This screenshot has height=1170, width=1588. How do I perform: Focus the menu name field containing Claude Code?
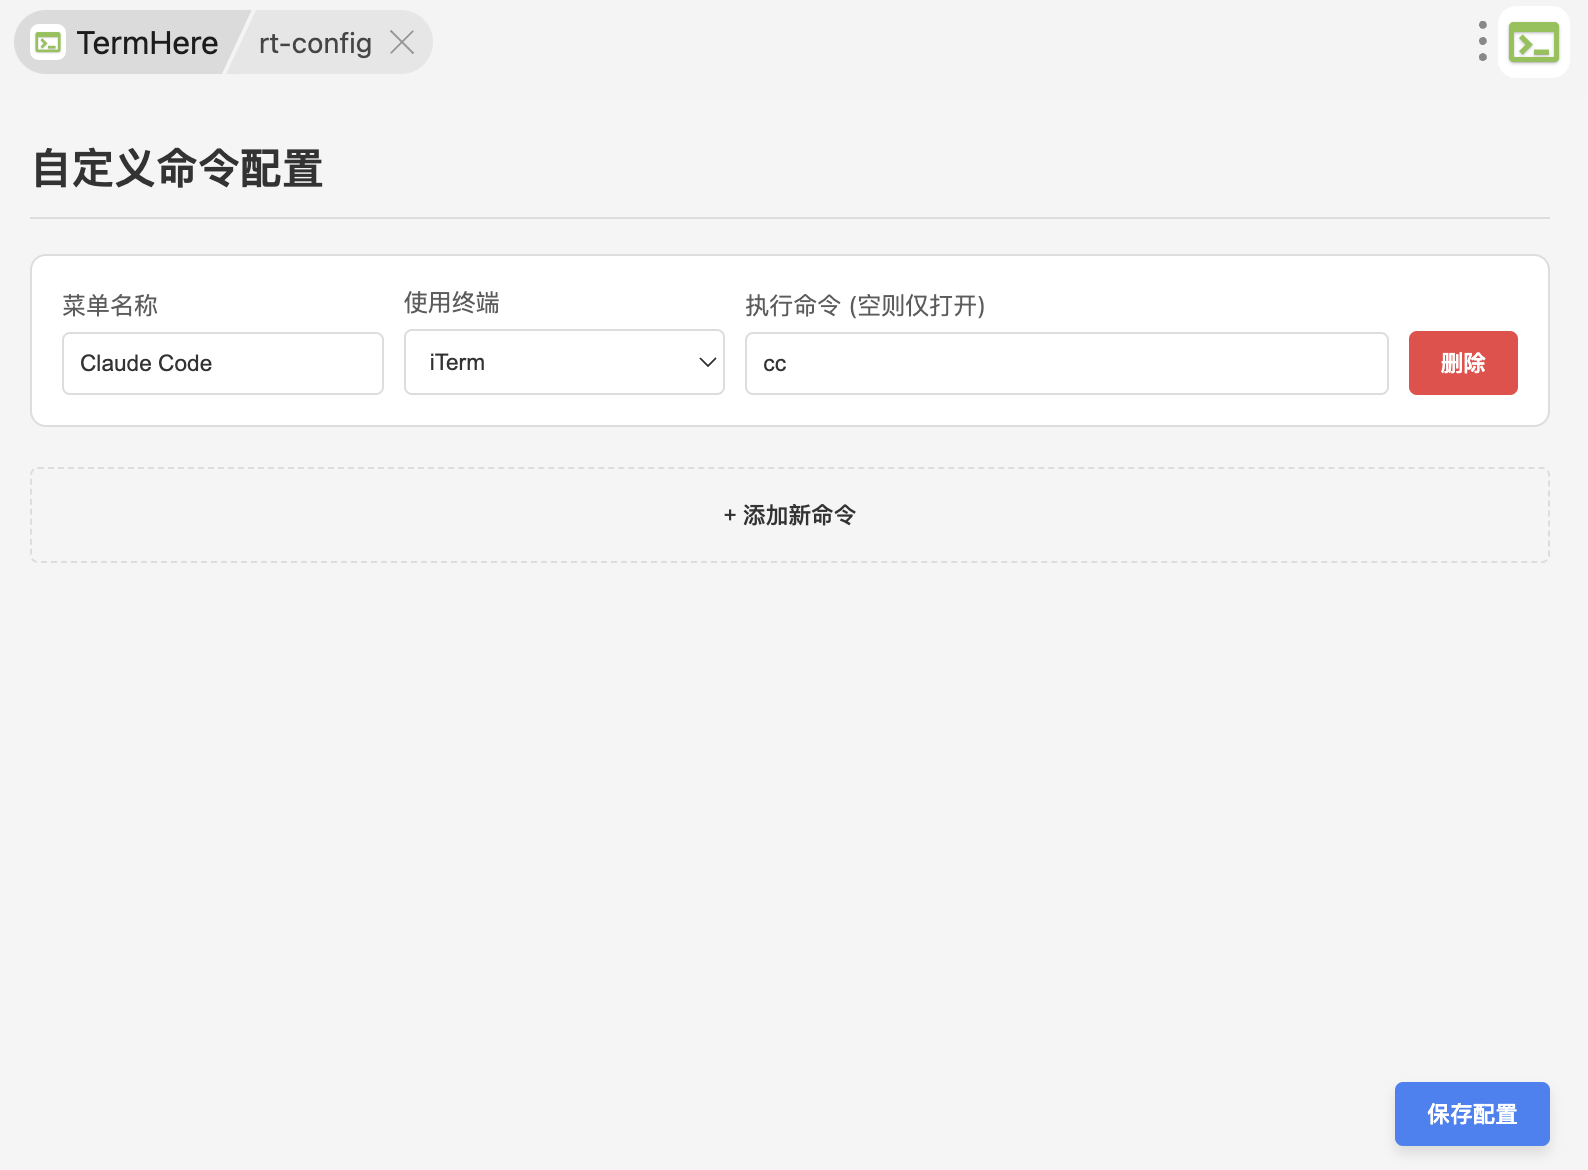[x=222, y=363]
